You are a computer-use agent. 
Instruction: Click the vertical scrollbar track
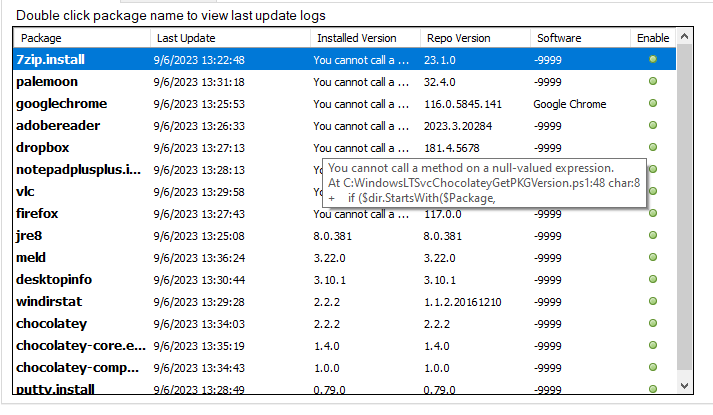pos(684,210)
